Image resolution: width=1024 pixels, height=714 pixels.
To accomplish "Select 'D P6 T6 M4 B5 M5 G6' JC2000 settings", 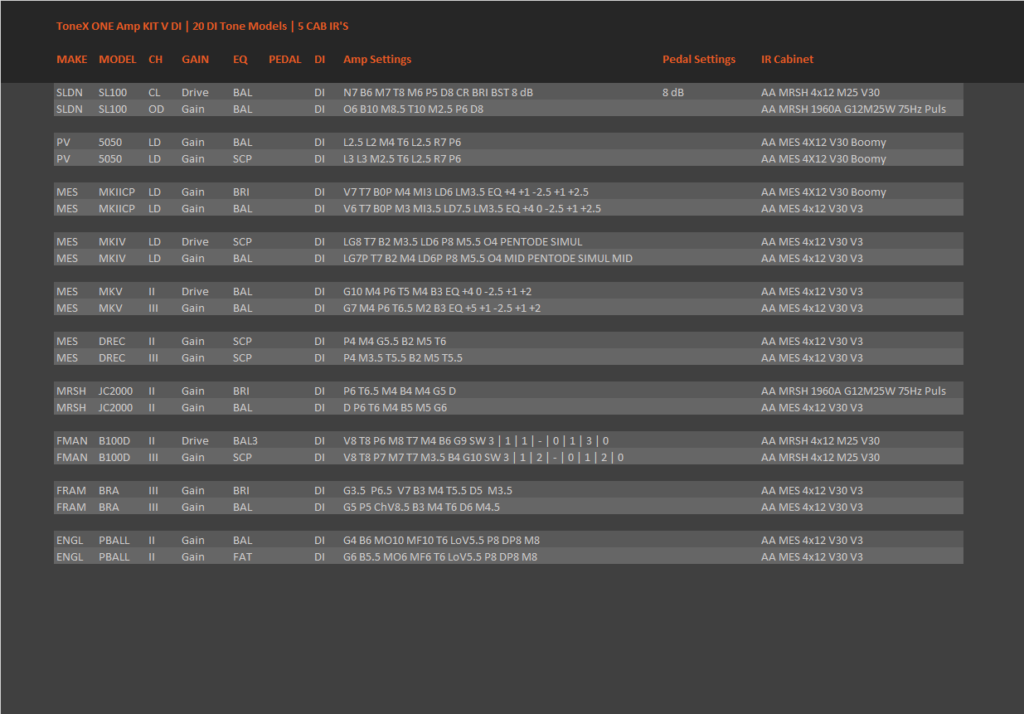I will coord(395,408).
